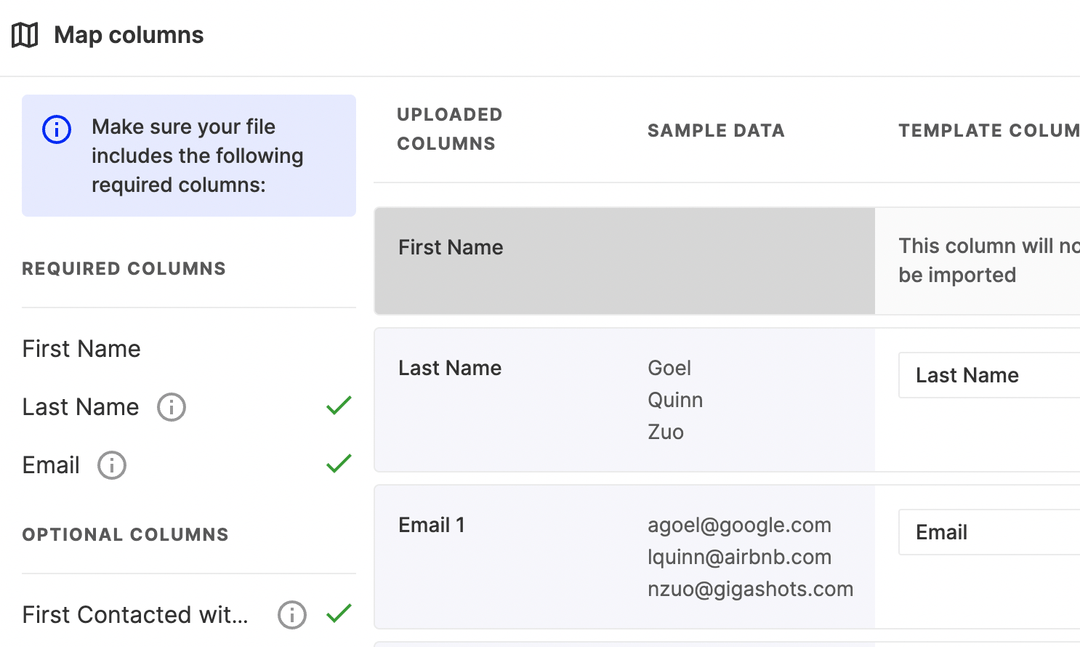Click the info icon next to Last Name
Viewport: 1080px width, 647px height.
click(171, 407)
